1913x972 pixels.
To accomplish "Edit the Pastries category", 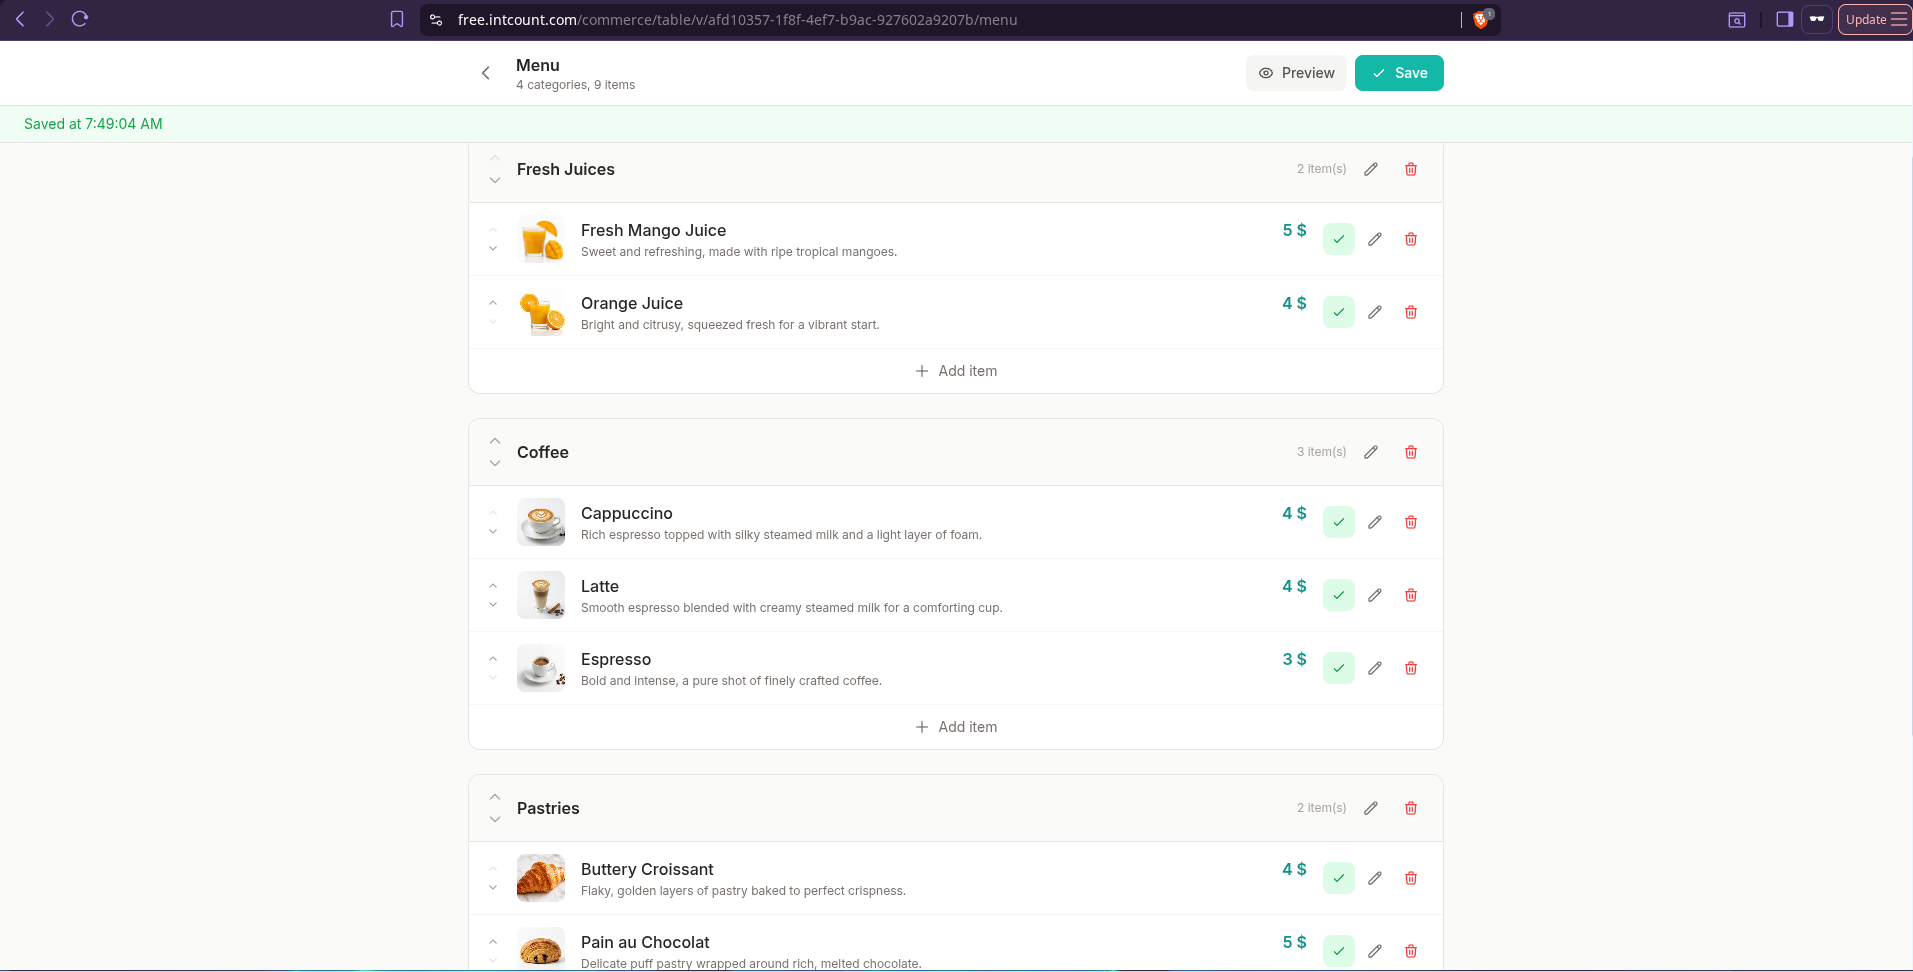I will coord(1371,808).
